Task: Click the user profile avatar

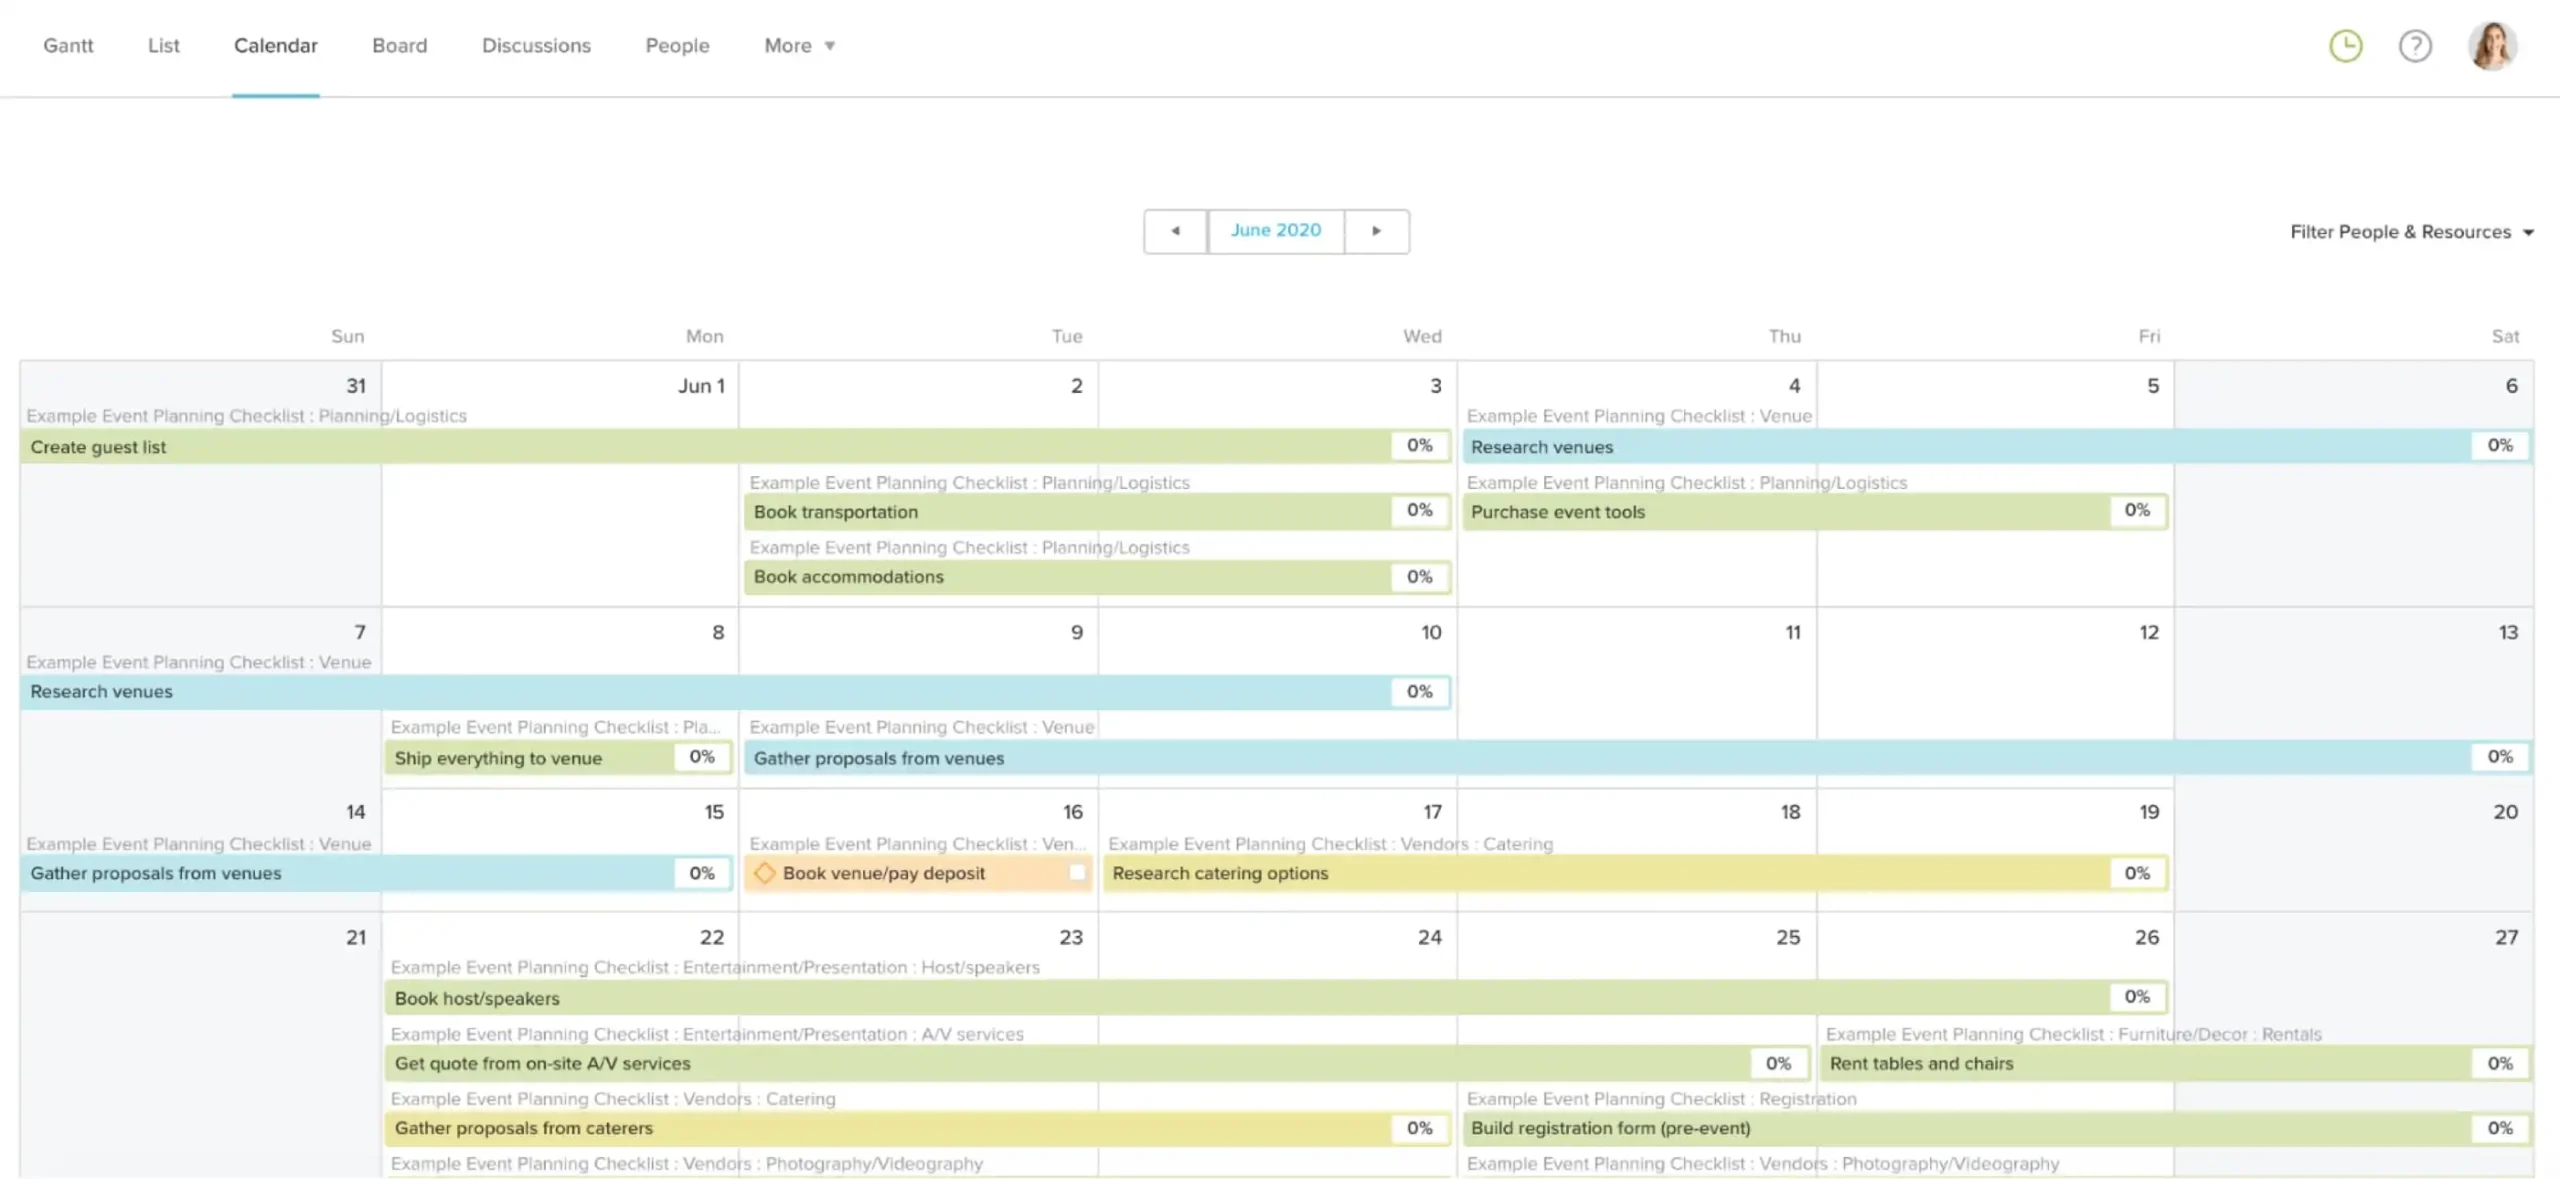Action: pos(2492,45)
